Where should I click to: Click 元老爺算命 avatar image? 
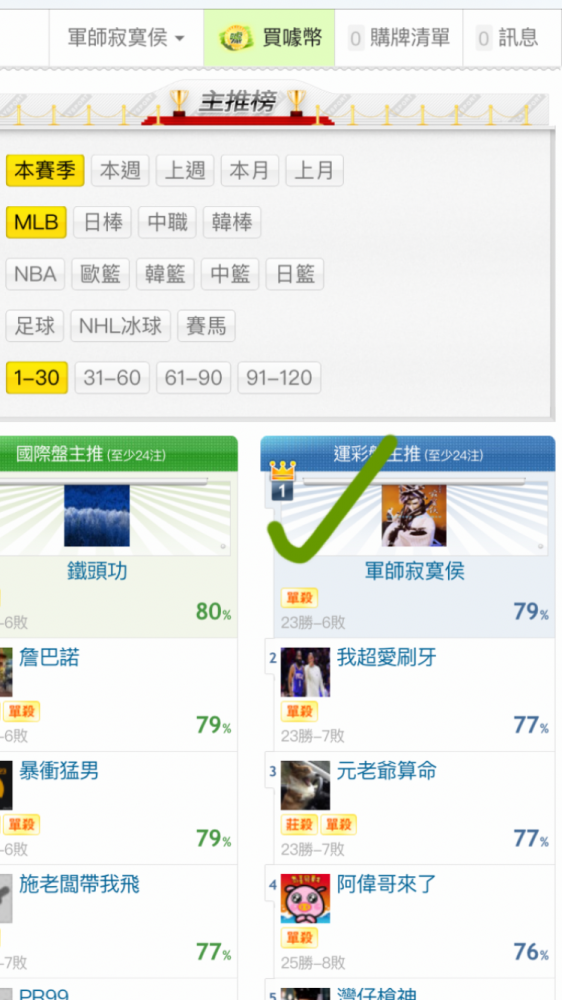[x=306, y=785]
